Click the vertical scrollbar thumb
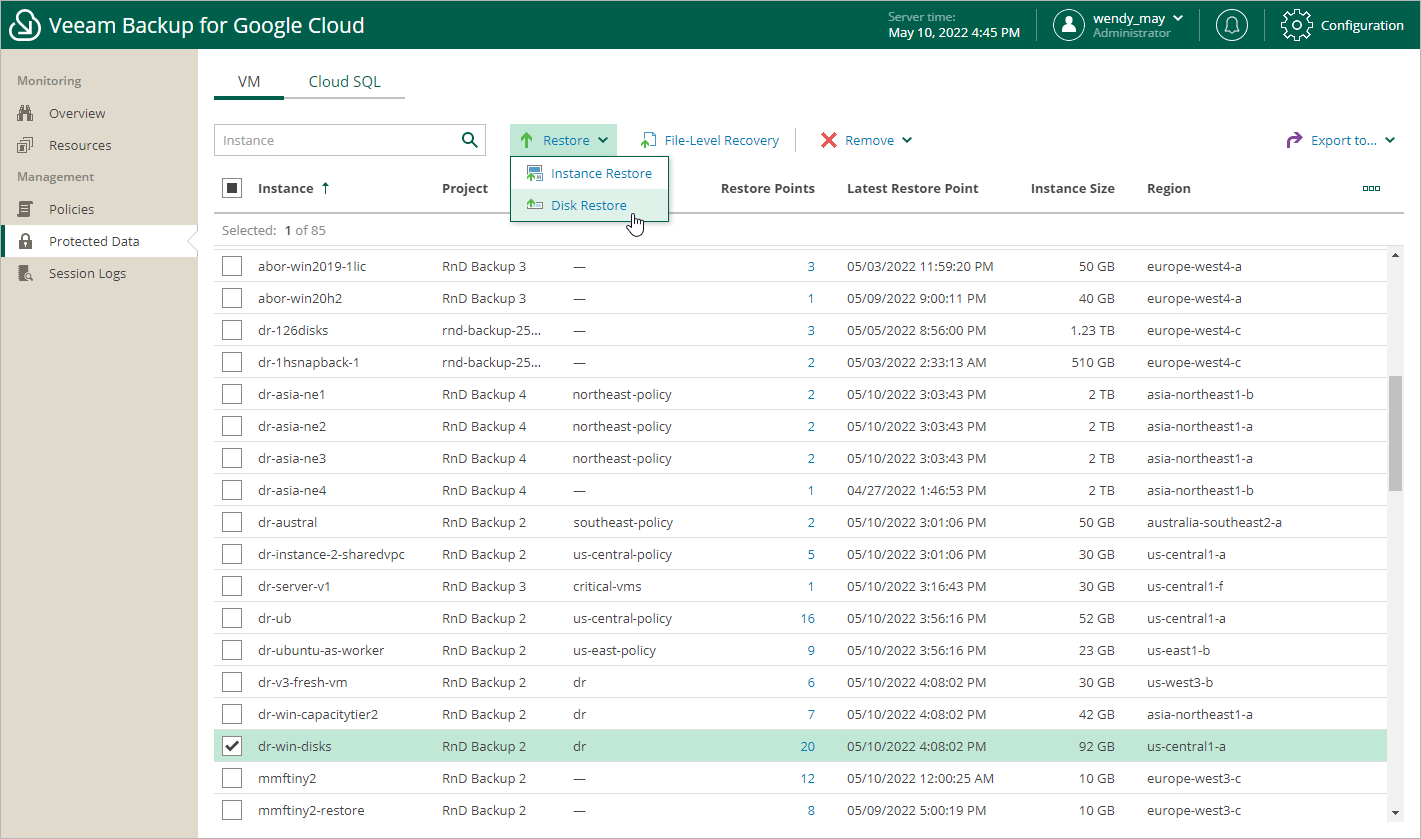Image resolution: width=1421 pixels, height=839 pixels. (x=1396, y=434)
